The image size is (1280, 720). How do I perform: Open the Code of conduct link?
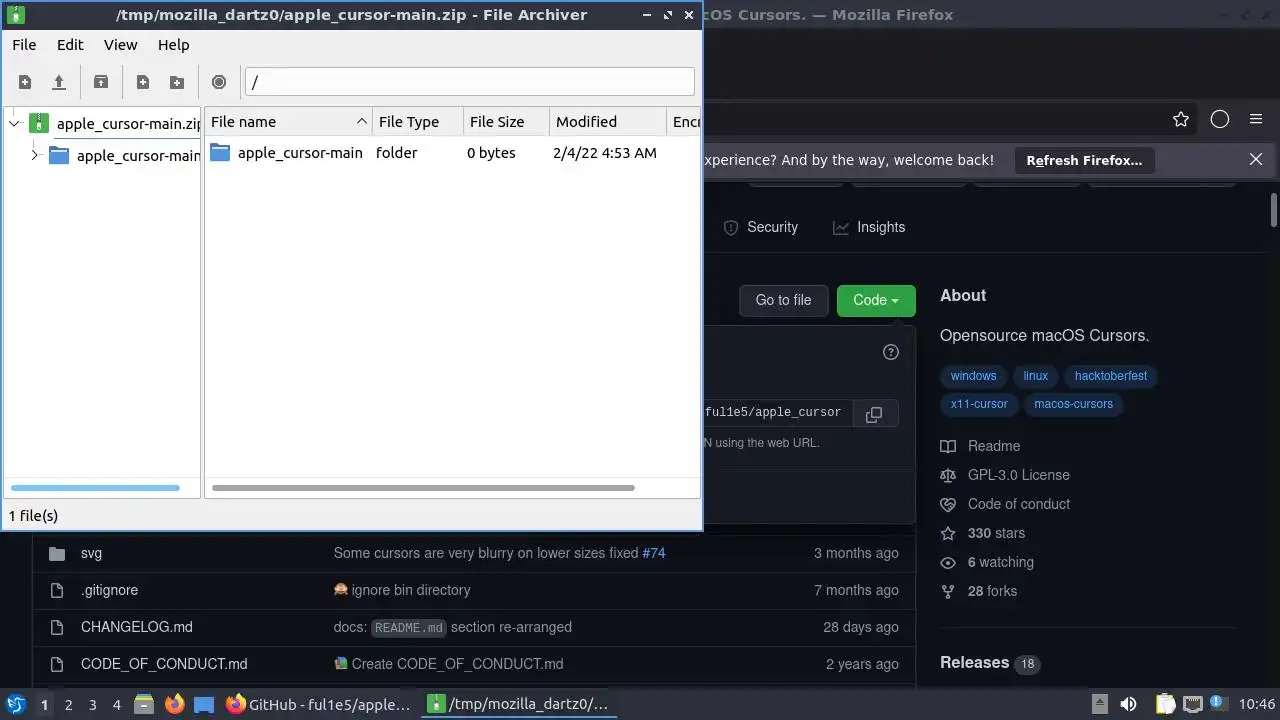[1005, 504]
